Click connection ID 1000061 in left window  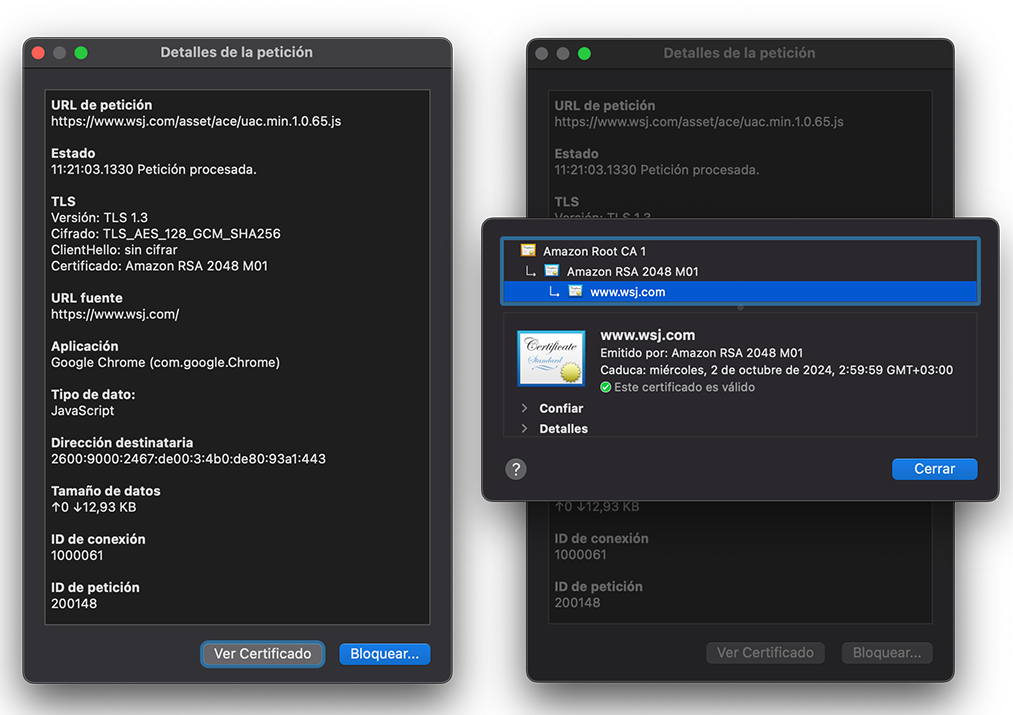77,555
